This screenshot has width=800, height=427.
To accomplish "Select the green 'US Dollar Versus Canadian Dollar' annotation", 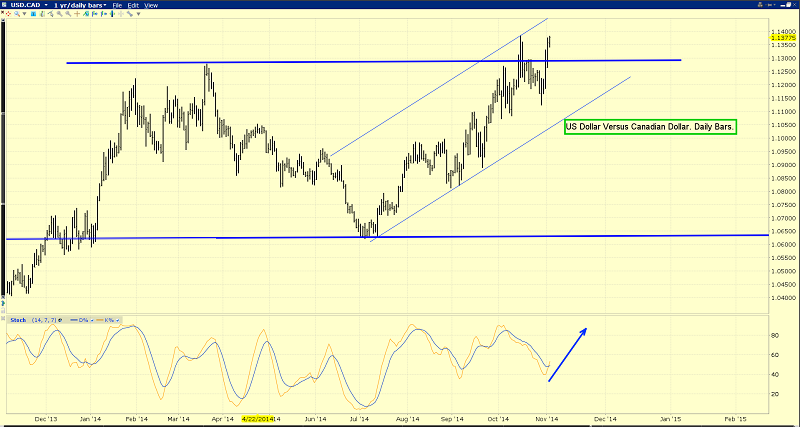I will point(650,128).
